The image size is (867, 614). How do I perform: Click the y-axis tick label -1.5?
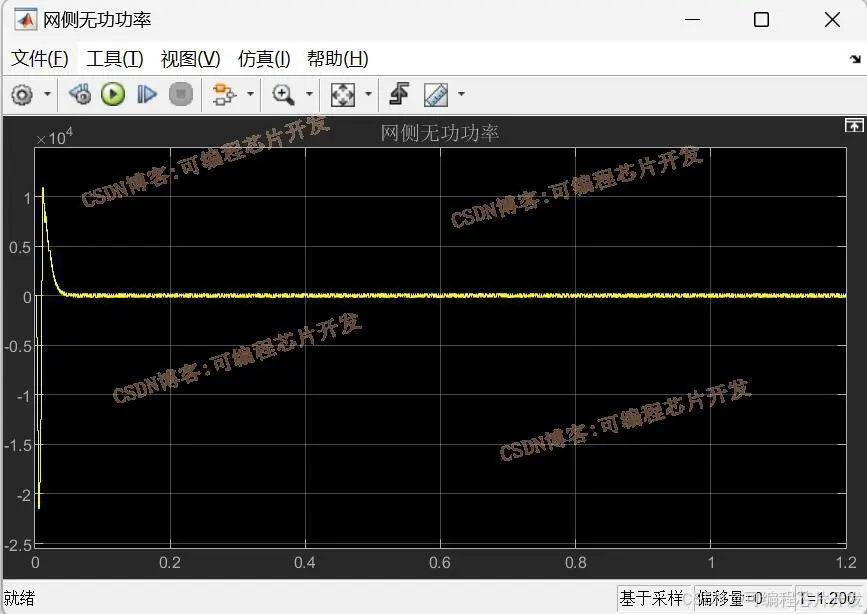pos(18,445)
